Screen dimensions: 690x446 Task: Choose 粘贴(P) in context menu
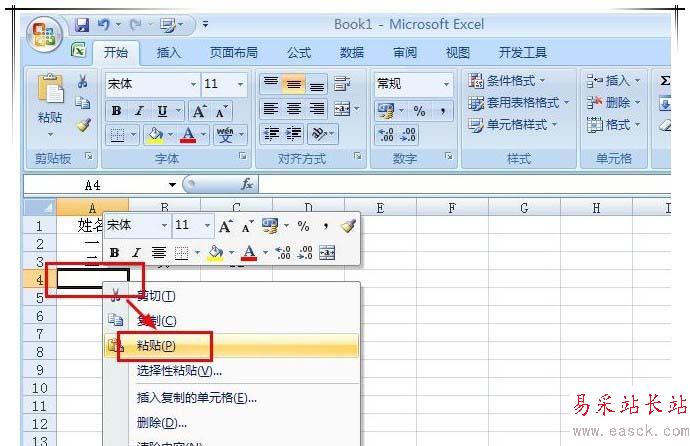pos(232,346)
